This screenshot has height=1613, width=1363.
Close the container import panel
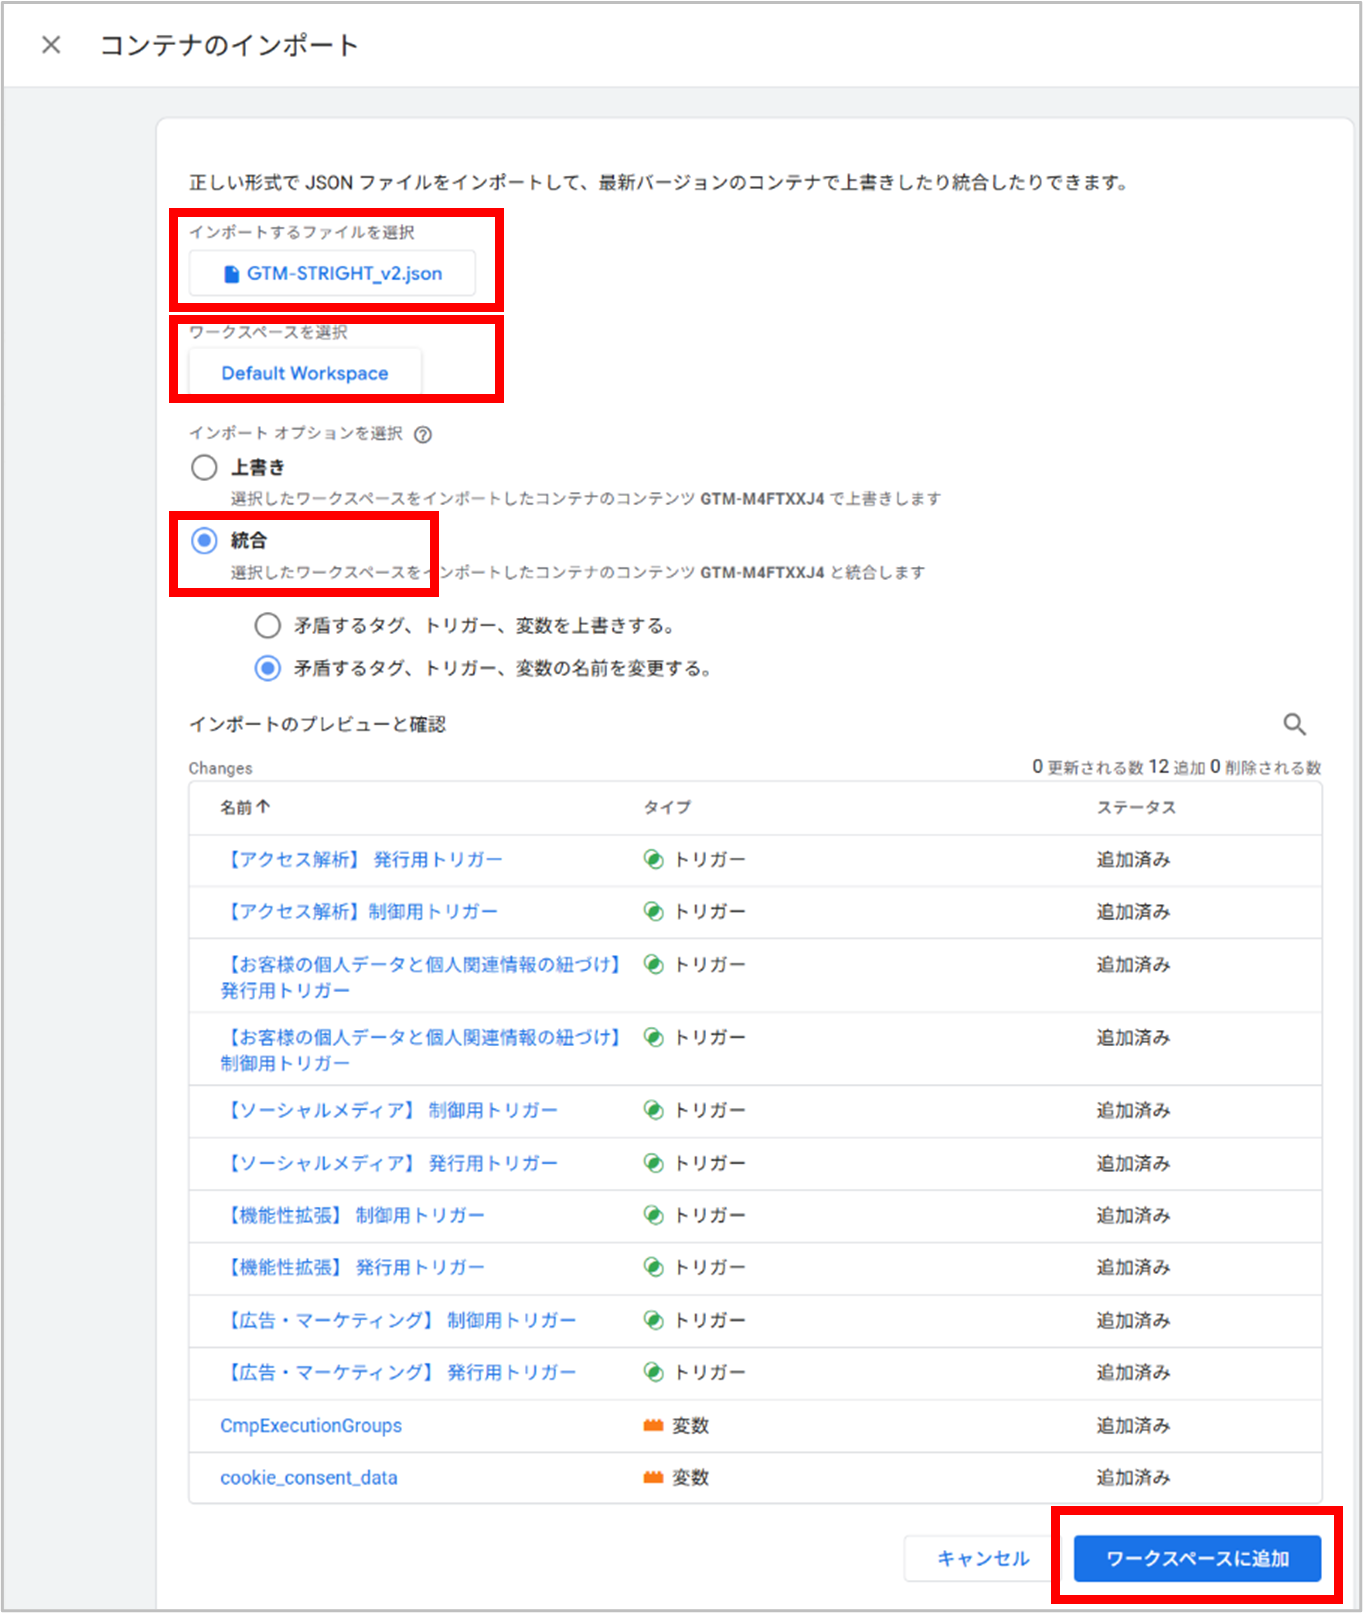click(51, 45)
